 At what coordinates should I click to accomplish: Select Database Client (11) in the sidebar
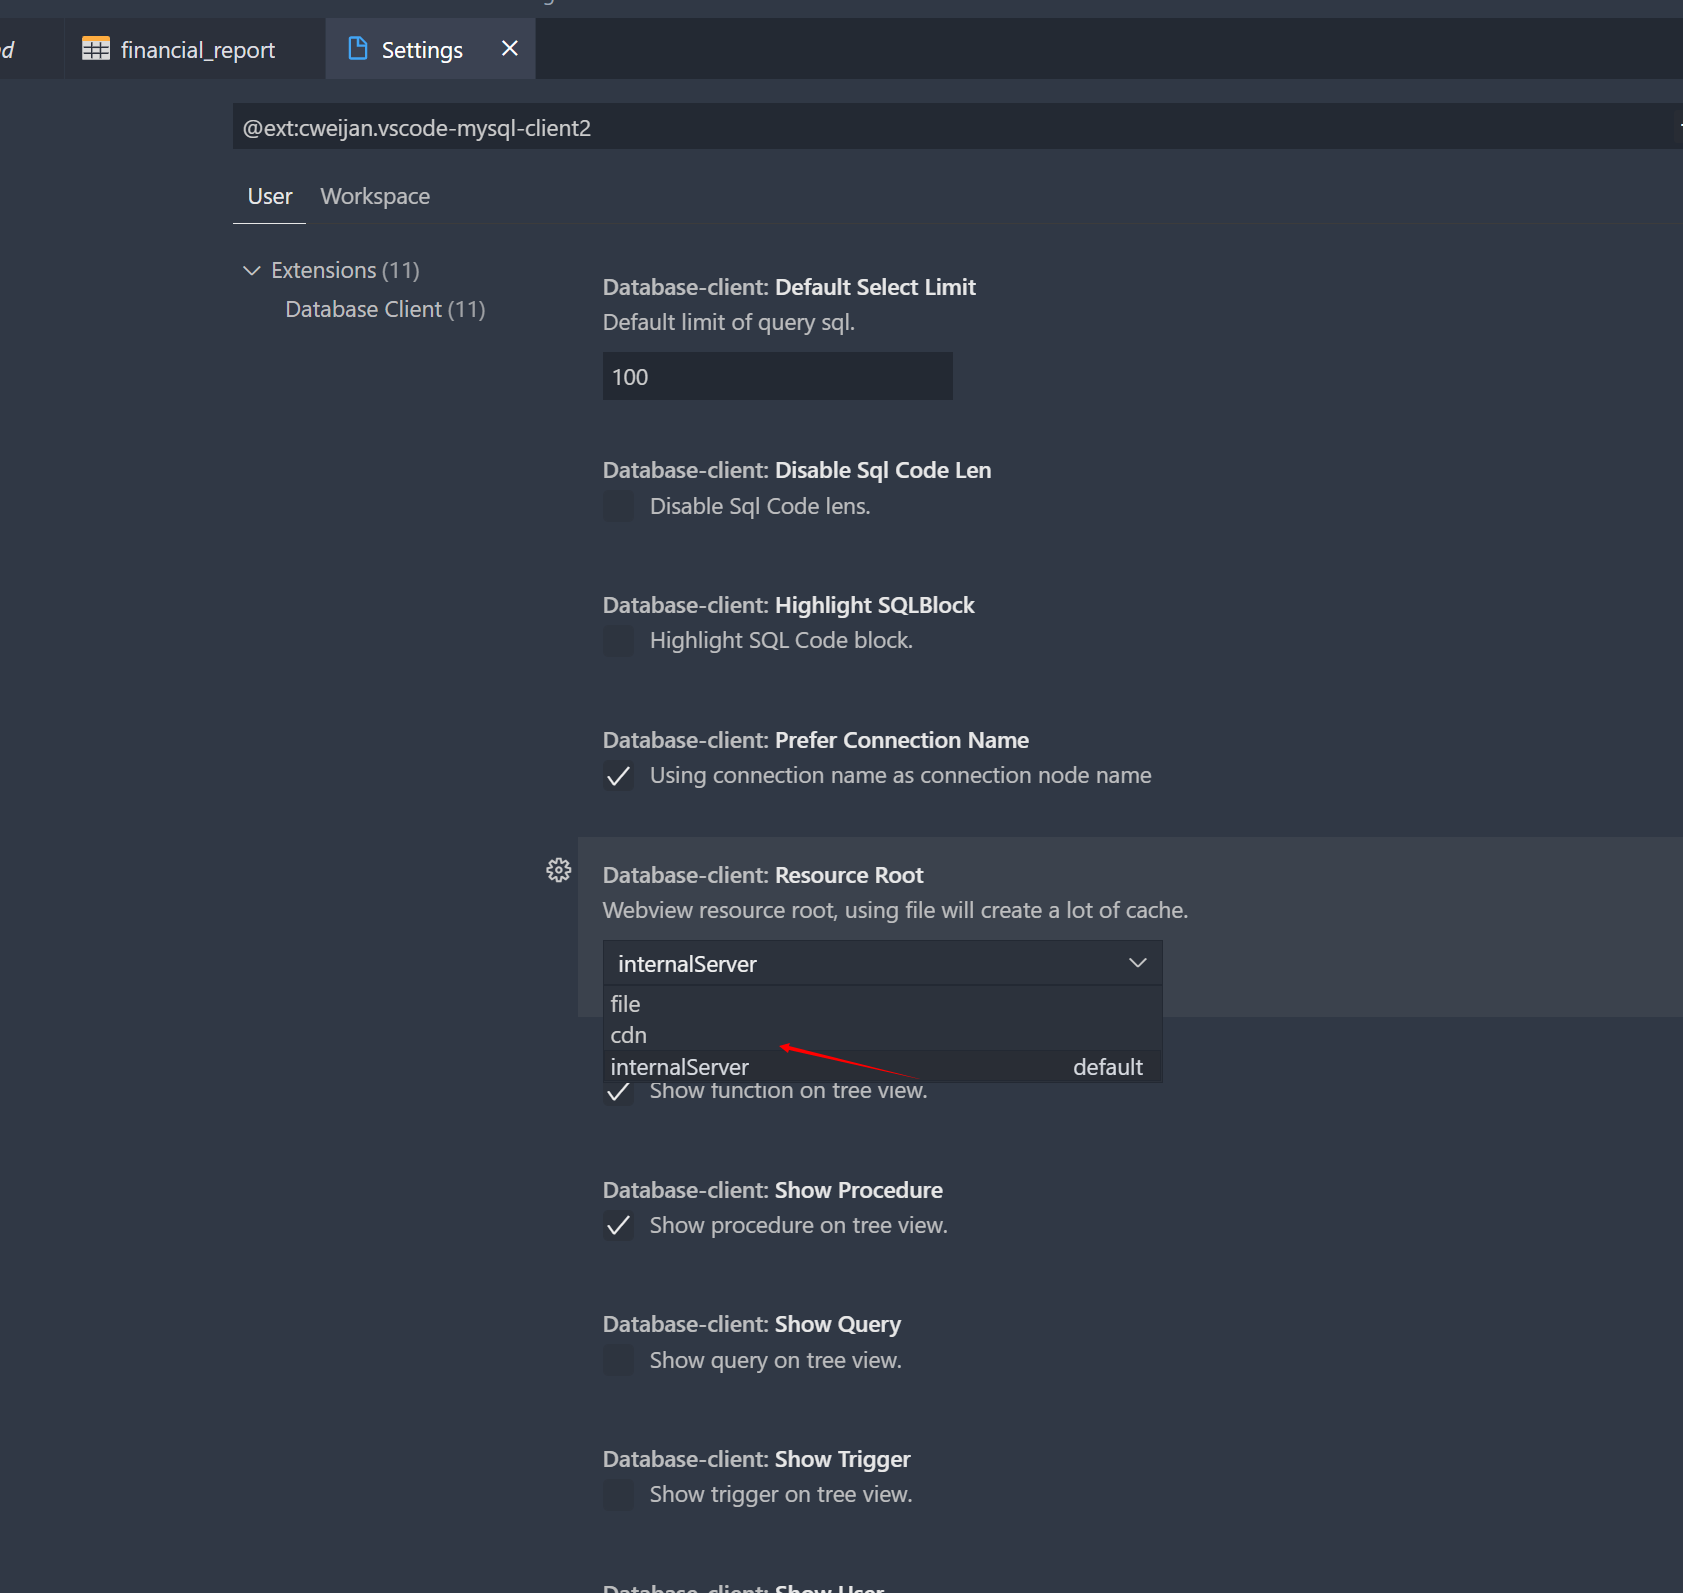pos(384,309)
